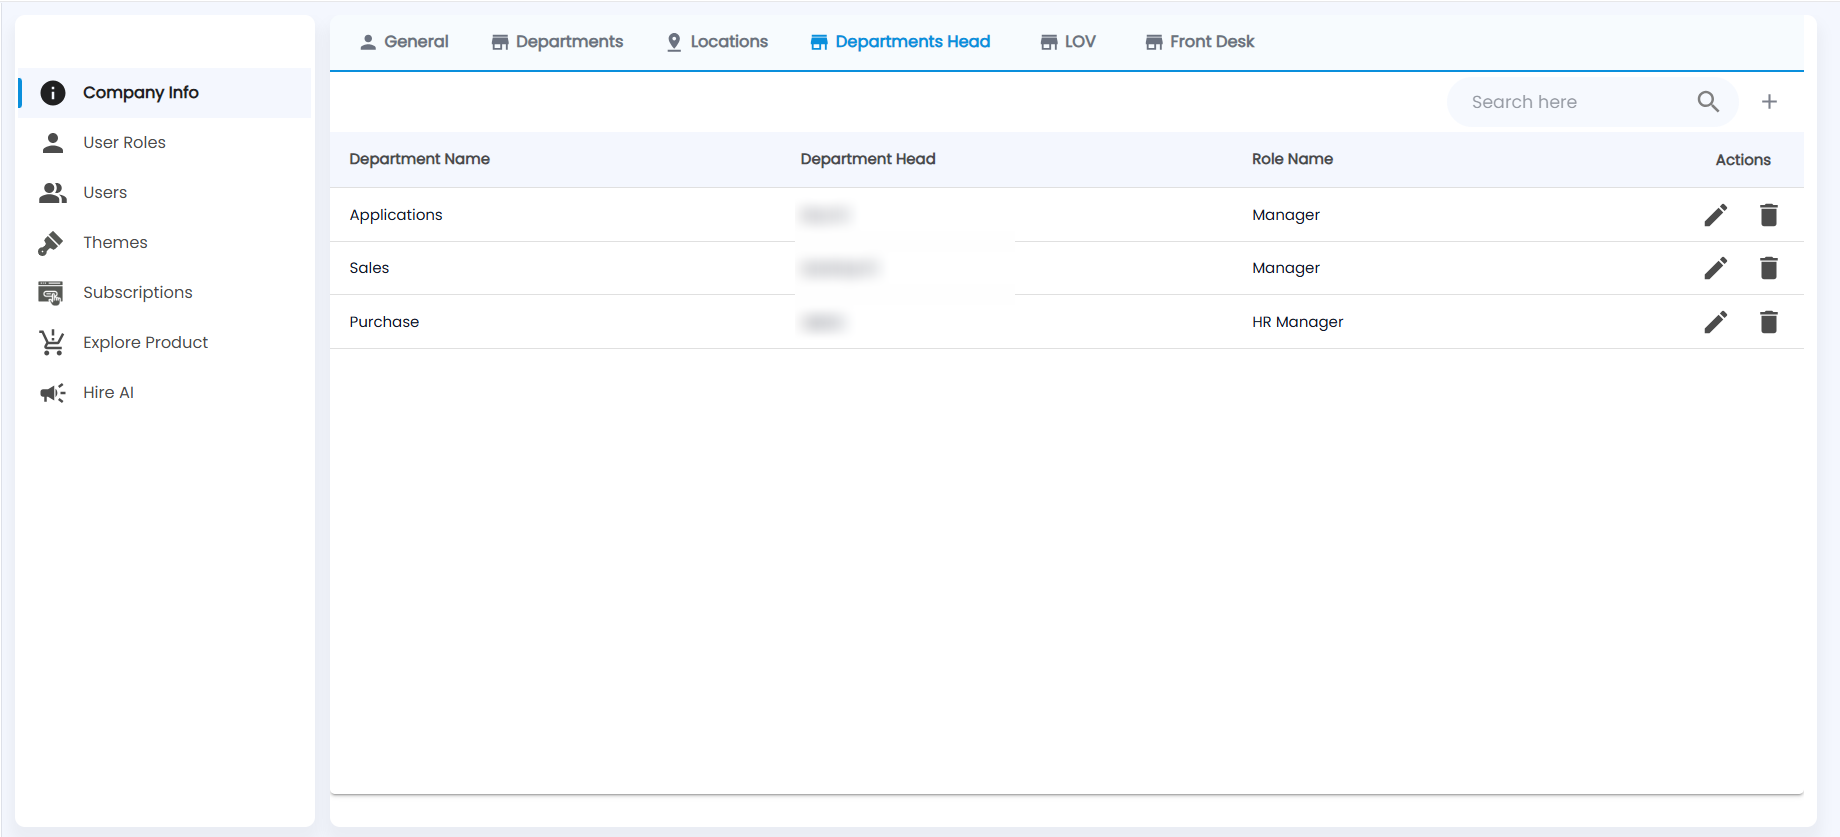
Task: Open the LOV tab
Action: click(x=1068, y=42)
